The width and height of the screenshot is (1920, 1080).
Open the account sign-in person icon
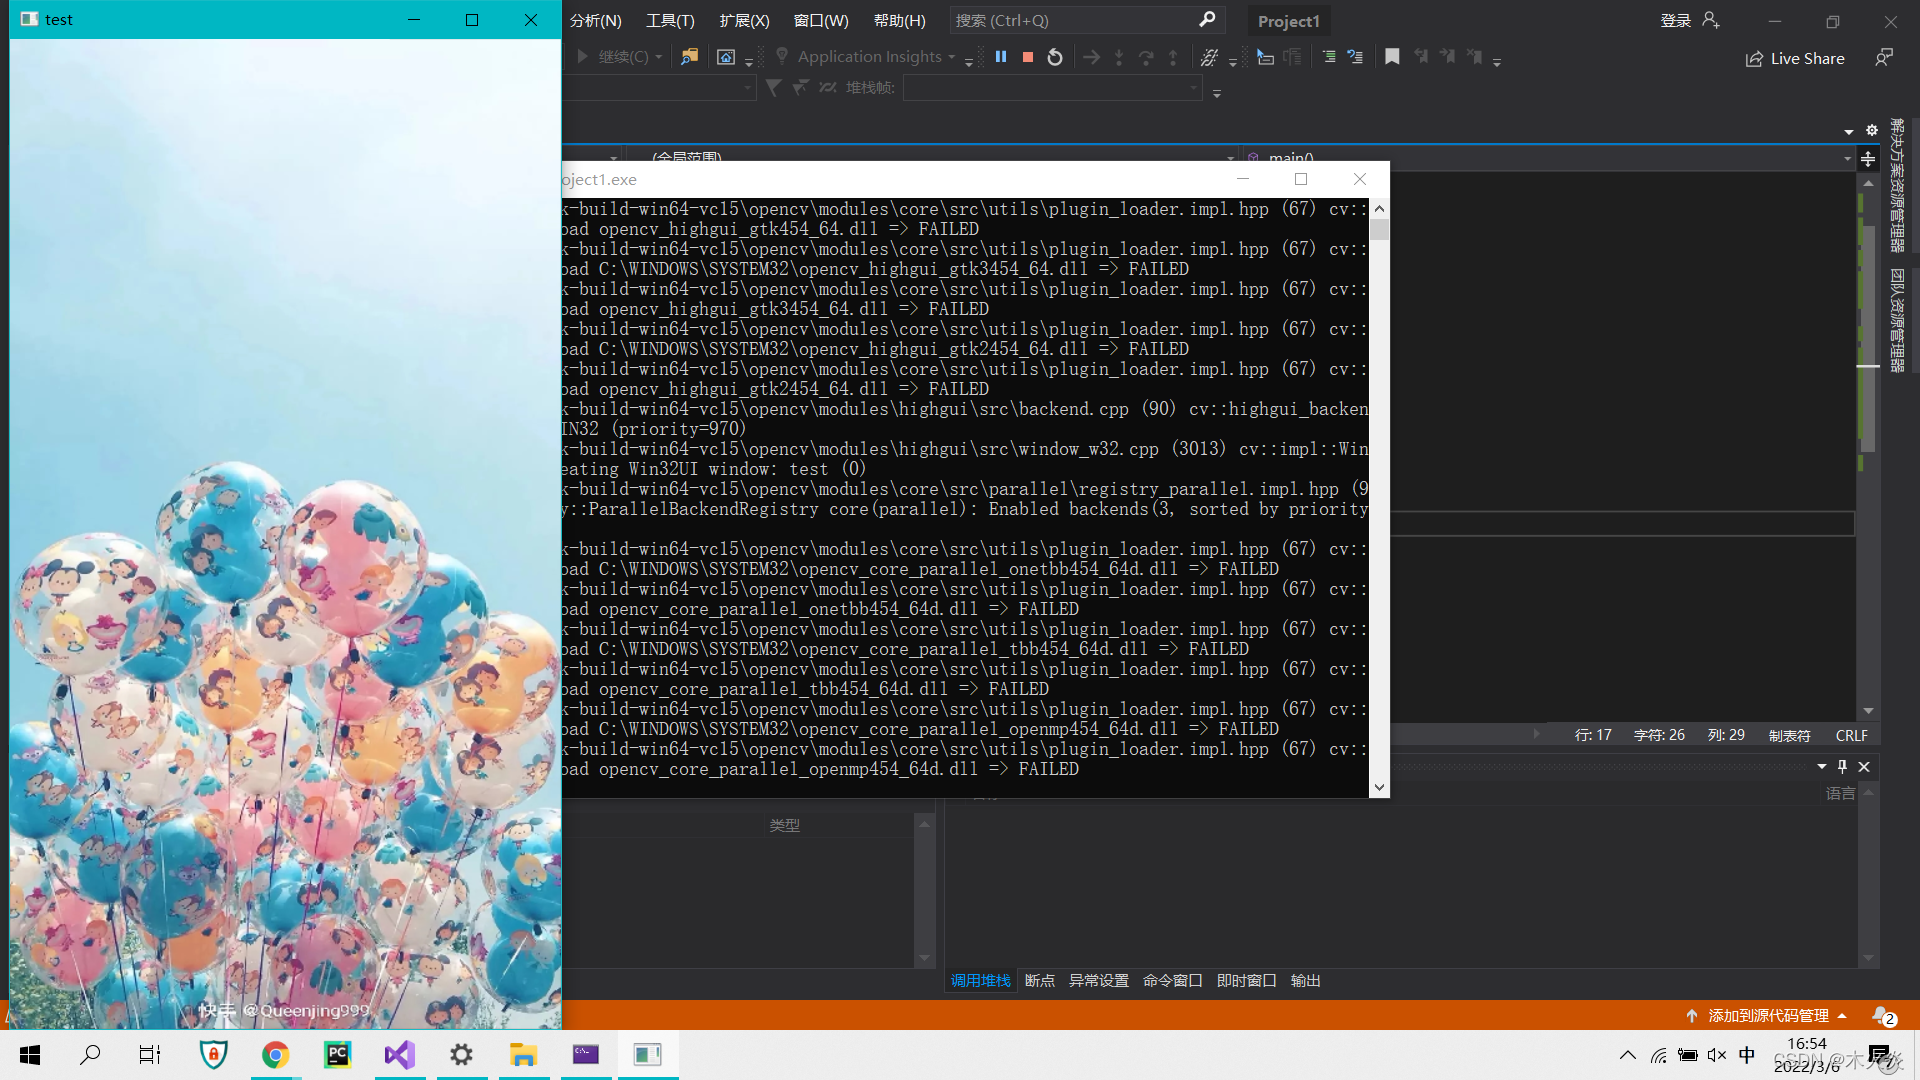1711,20
